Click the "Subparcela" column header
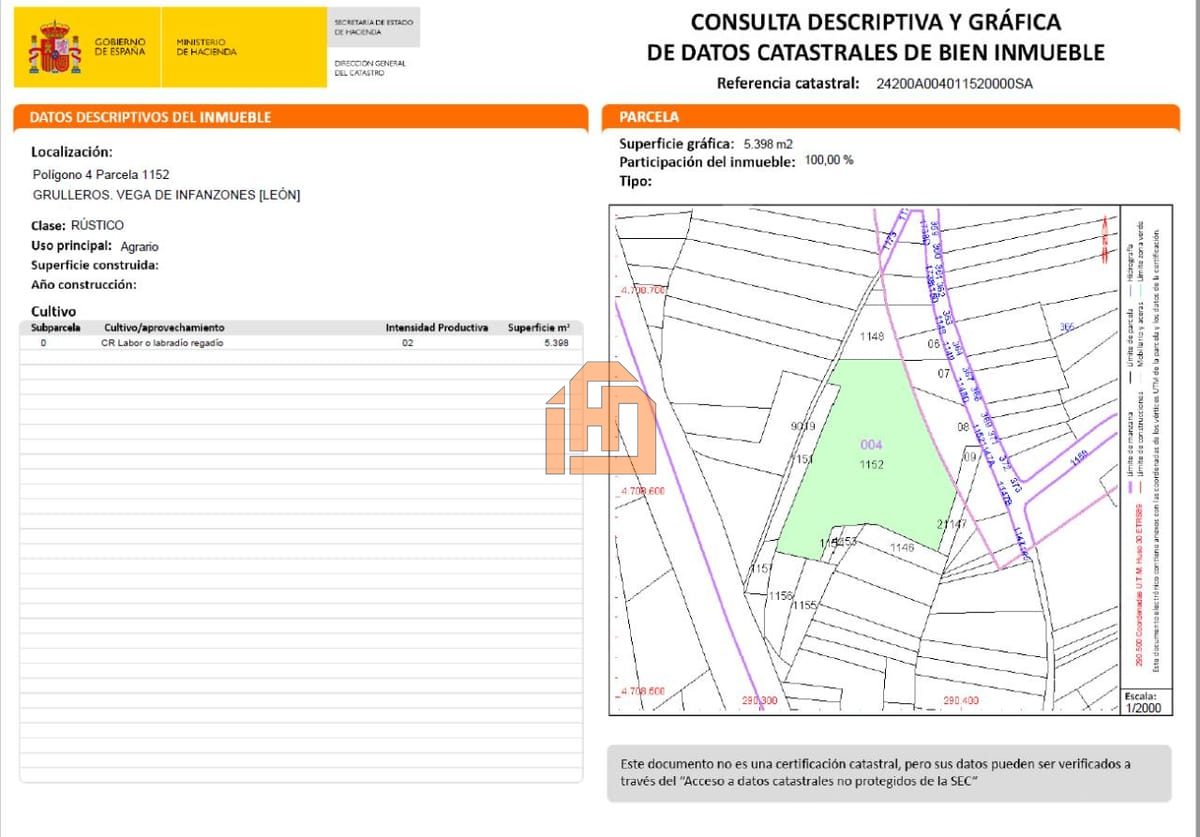 (56, 327)
